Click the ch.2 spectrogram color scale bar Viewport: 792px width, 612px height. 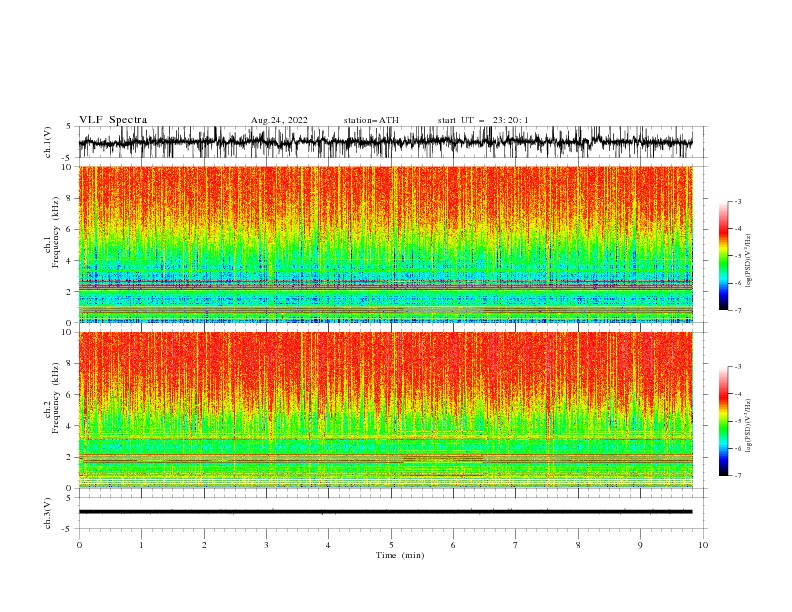coord(723,421)
